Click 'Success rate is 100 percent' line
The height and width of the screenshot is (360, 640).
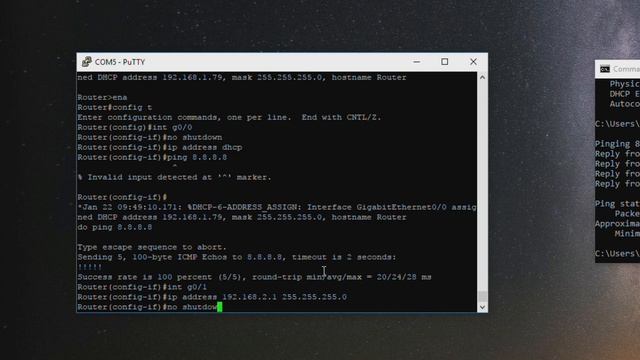254,277
